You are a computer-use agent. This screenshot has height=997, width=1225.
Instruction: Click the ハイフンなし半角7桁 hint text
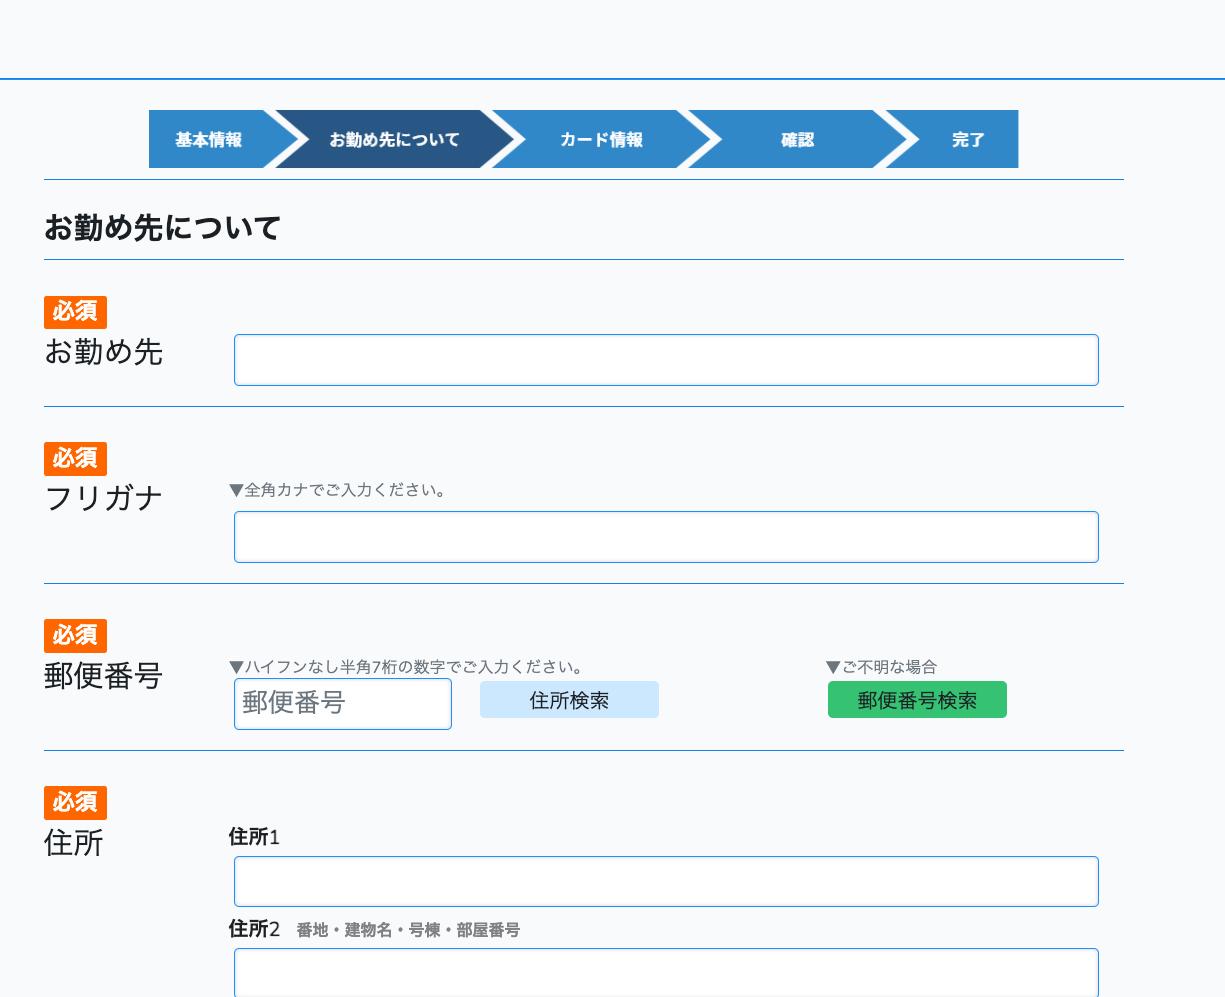[406, 667]
